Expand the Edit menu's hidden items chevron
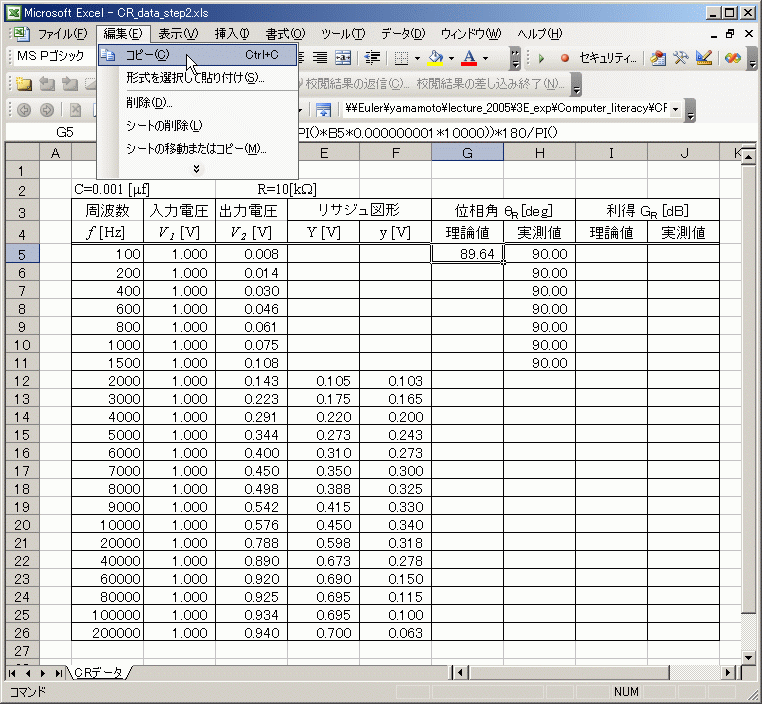This screenshot has height=704, width=762. click(196, 168)
